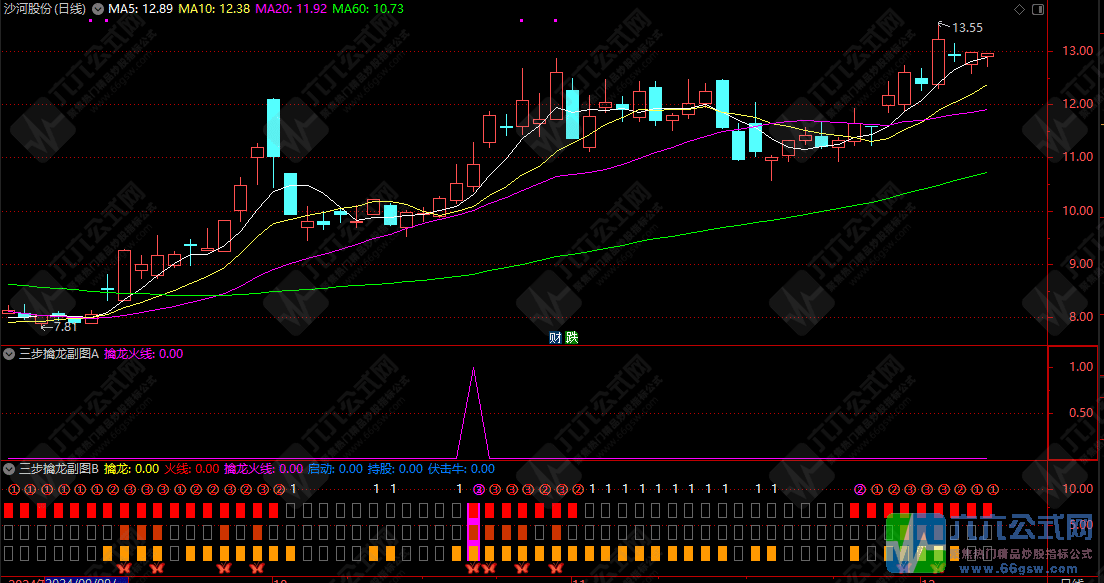
Task: Open the dropdown next to 沙河股份 (日线)
Action: tap(97, 8)
